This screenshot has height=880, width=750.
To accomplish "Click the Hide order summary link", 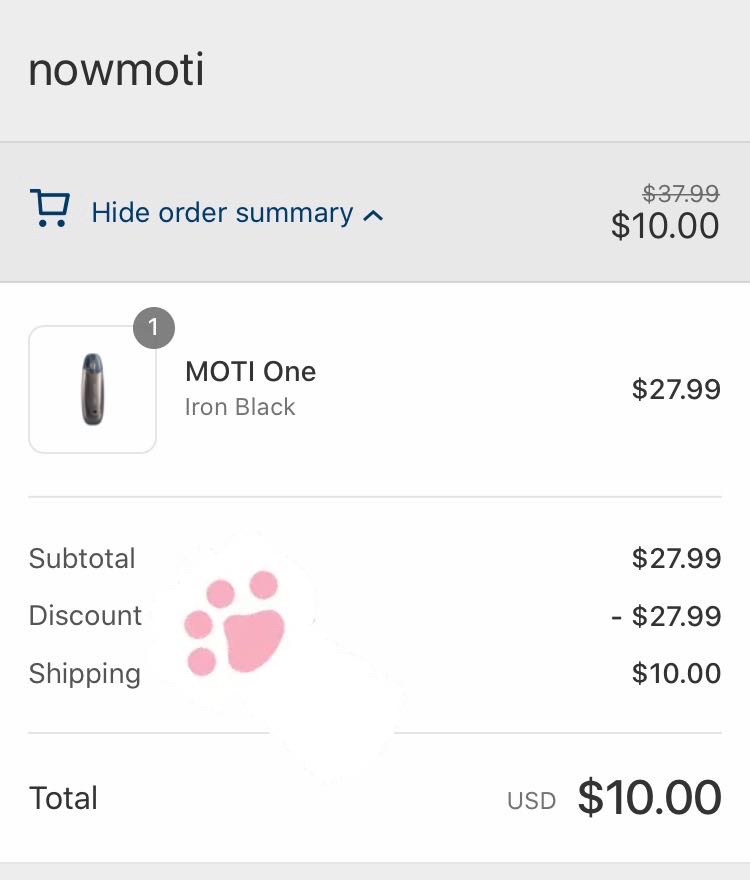I will coord(222,213).
